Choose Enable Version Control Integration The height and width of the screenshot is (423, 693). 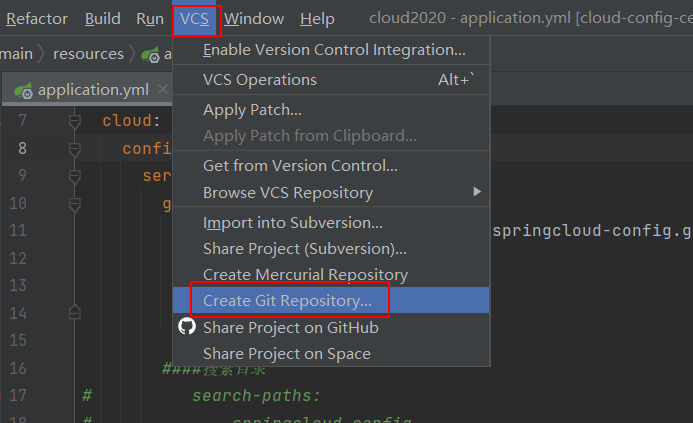tap(331, 50)
